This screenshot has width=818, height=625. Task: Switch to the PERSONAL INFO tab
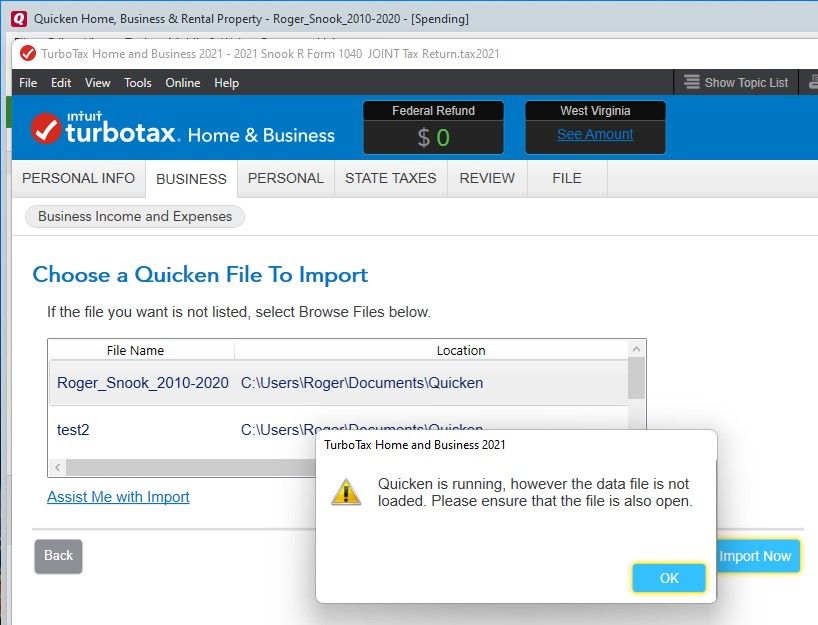coord(78,178)
